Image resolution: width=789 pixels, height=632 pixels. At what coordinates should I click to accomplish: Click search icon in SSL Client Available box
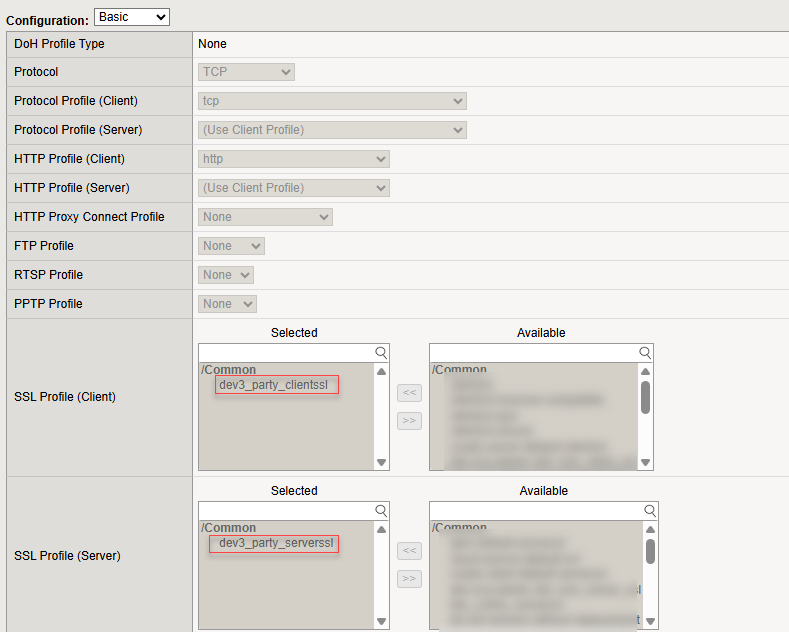[645, 353]
